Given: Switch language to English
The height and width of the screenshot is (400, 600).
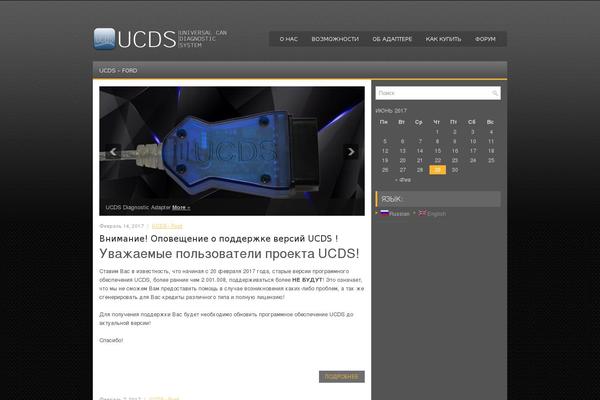Looking at the screenshot, I should (x=436, y=214).
